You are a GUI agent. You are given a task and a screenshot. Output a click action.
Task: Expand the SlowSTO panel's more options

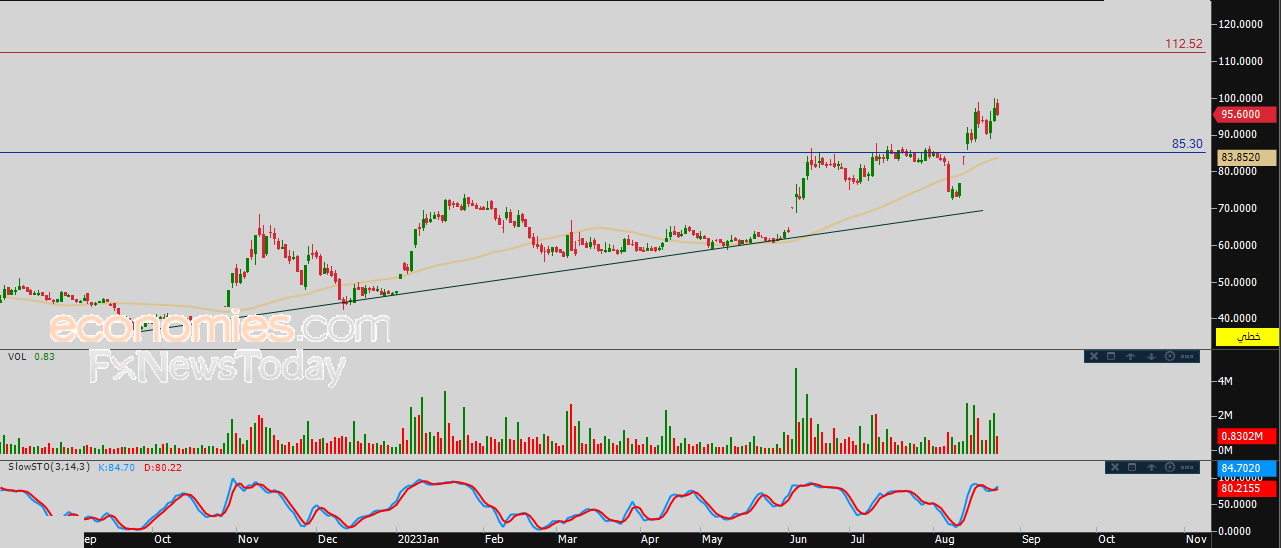(x=1187, y=467)
